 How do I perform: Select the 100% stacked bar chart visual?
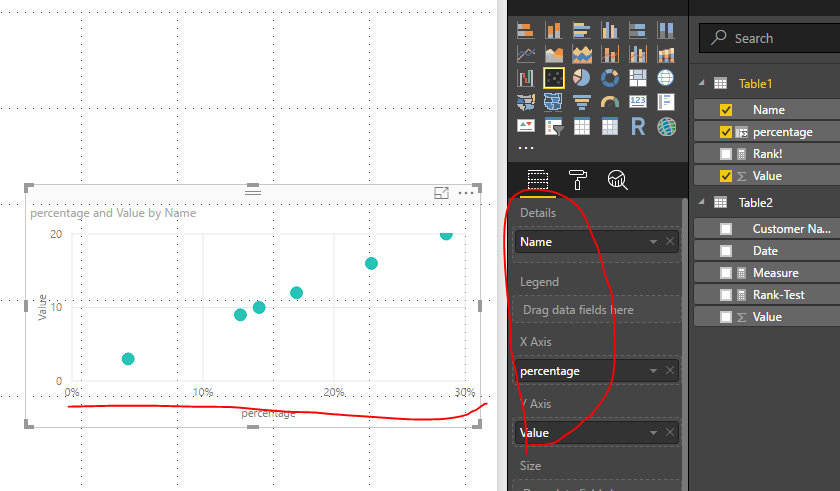[638, 31]
